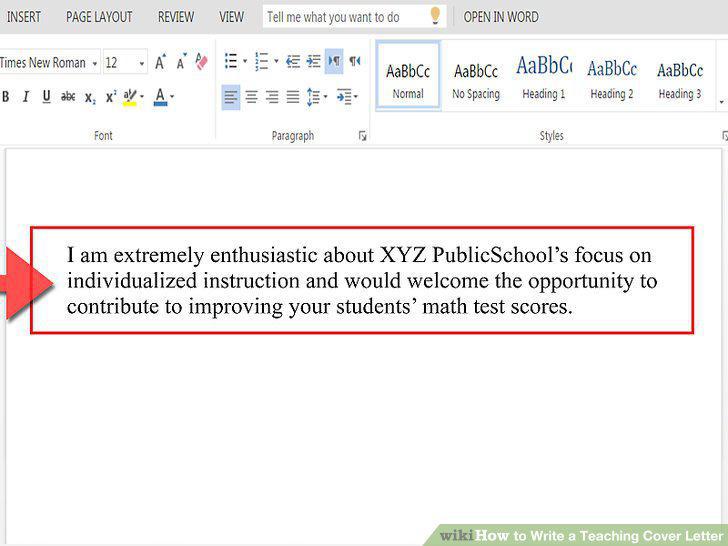The width and height of the screenshot is (728, 546).
Task: Center the text alignment
Action: click(252, 97)
